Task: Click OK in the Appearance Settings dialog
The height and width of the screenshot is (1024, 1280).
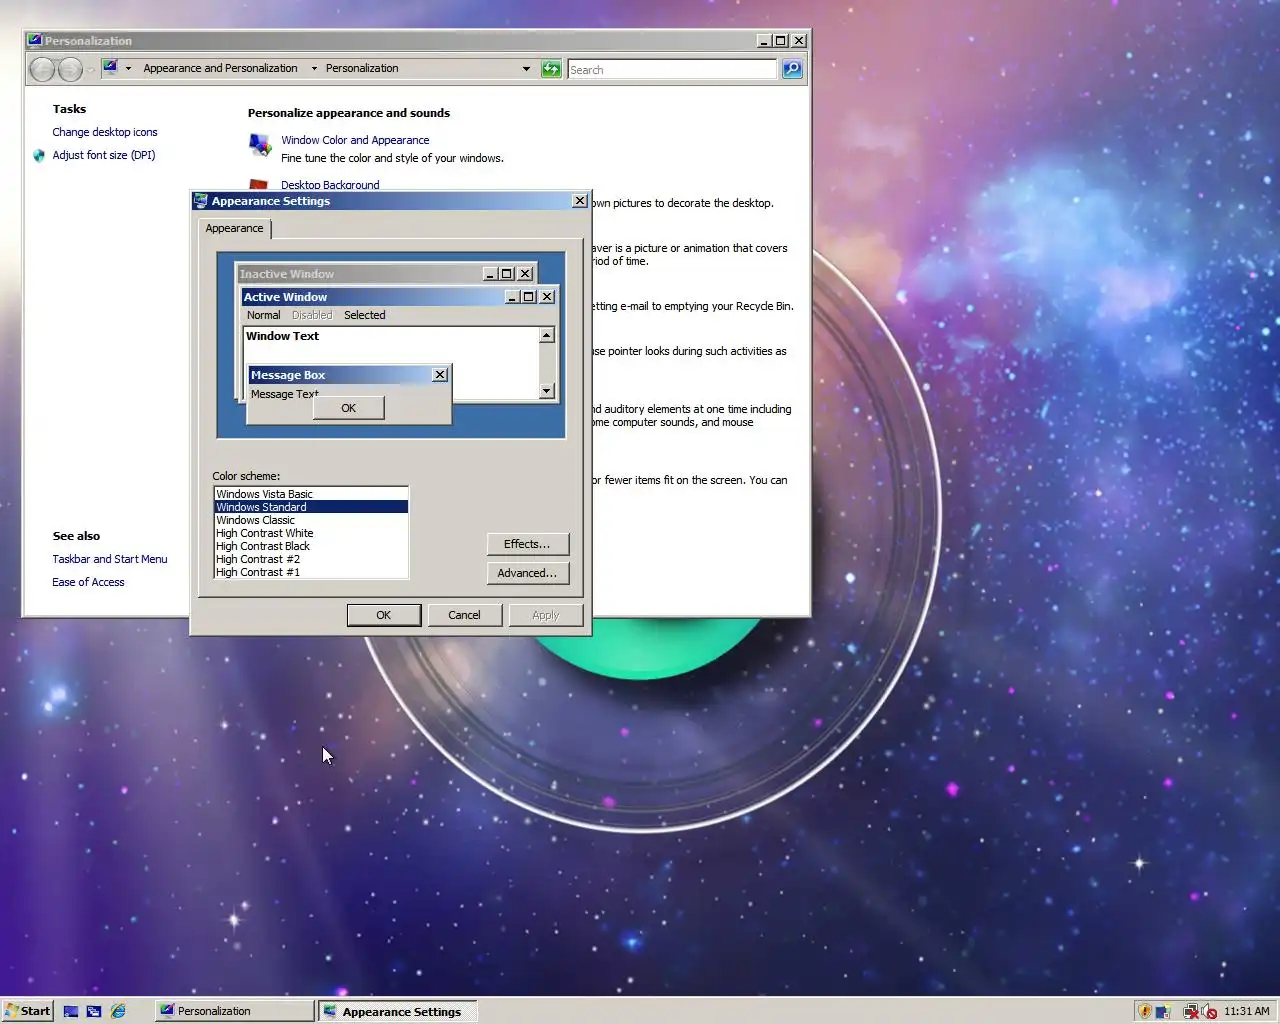Action: pos(384,615)
